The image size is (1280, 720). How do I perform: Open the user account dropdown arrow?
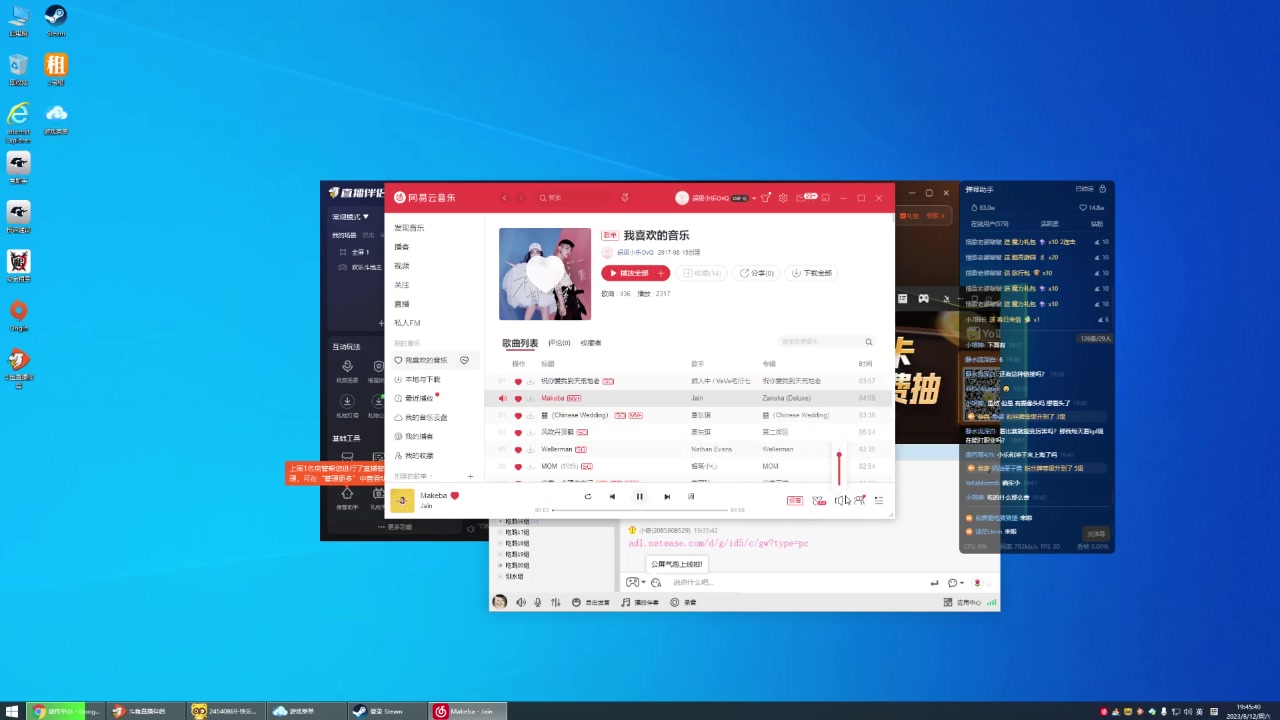(x=753, y=198)
